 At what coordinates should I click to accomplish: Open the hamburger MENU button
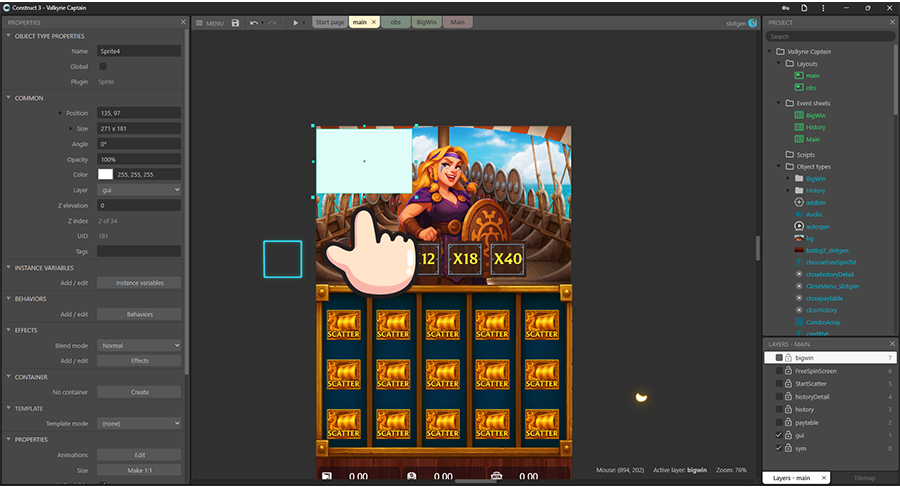pos(209,22)
